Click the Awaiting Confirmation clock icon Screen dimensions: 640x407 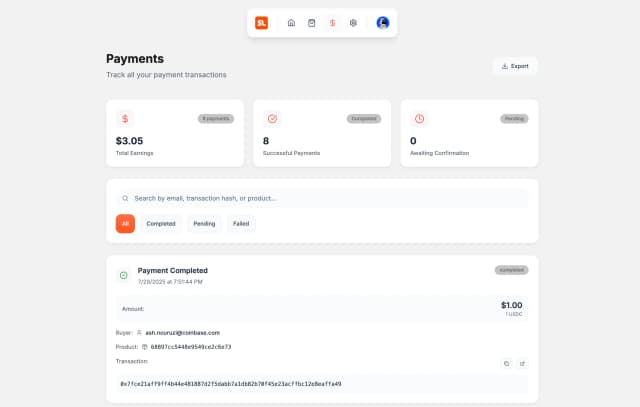420,118
